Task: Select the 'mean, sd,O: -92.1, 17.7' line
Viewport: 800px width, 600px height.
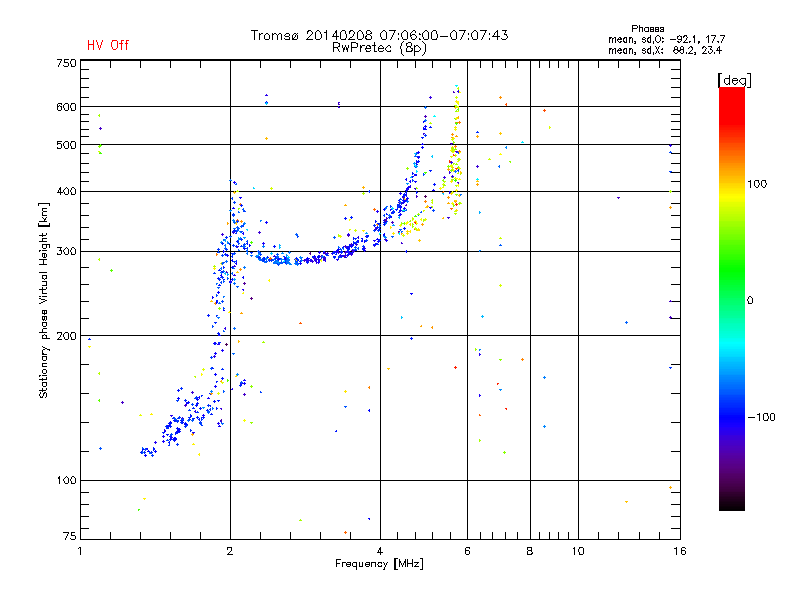Action: click(666, 39)
